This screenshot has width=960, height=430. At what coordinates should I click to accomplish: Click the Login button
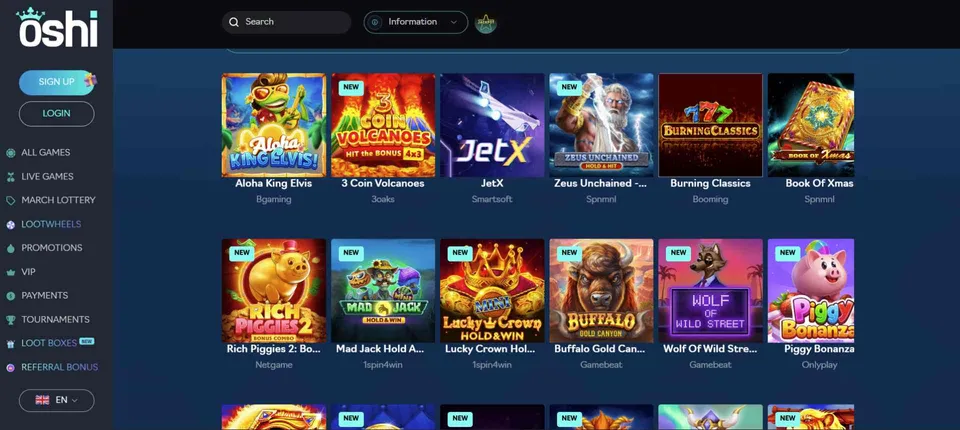pos(57,113)
